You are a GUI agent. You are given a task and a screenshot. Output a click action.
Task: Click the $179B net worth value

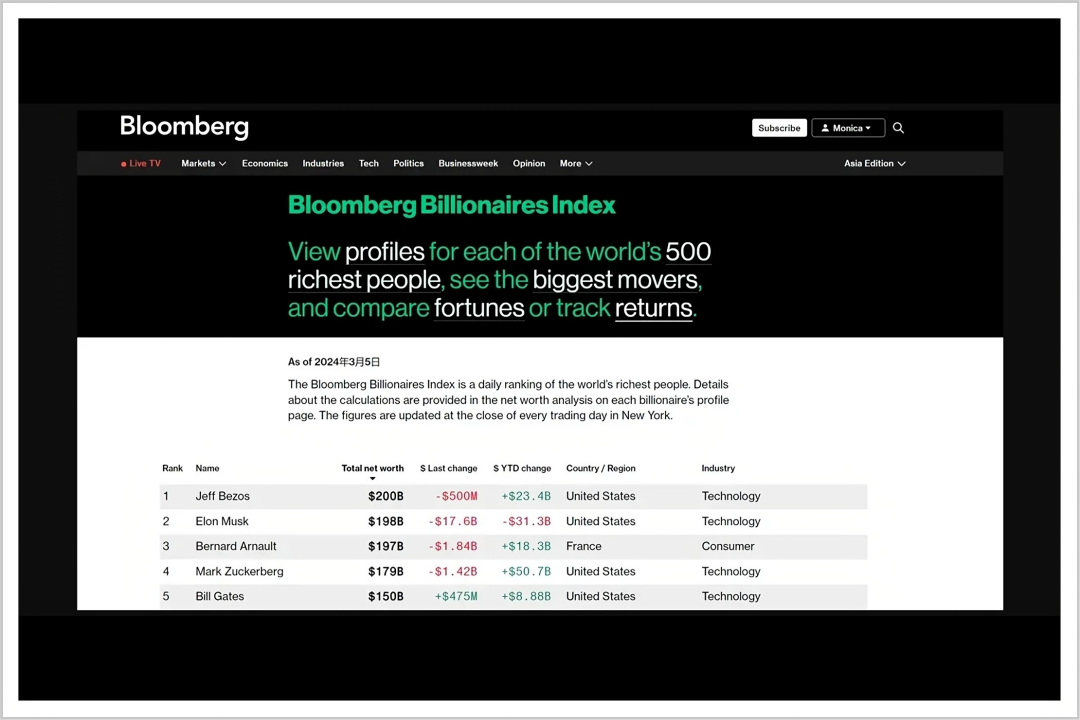click(x=386, y=572)
